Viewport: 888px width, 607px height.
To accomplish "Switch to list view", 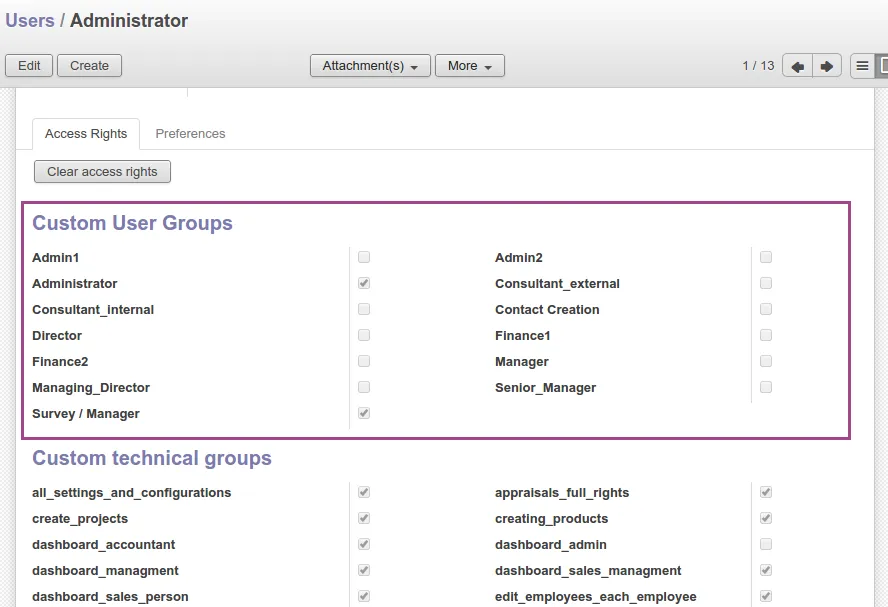I will pyautogui.click(x=862, y=66).
